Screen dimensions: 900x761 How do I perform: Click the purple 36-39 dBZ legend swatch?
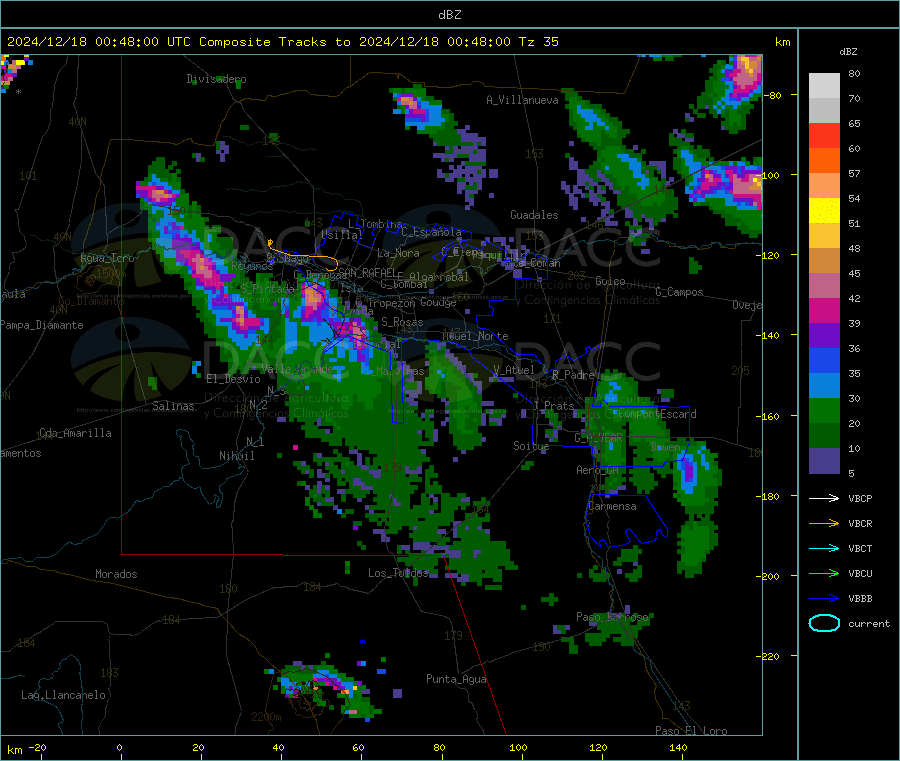click(824, 336)
